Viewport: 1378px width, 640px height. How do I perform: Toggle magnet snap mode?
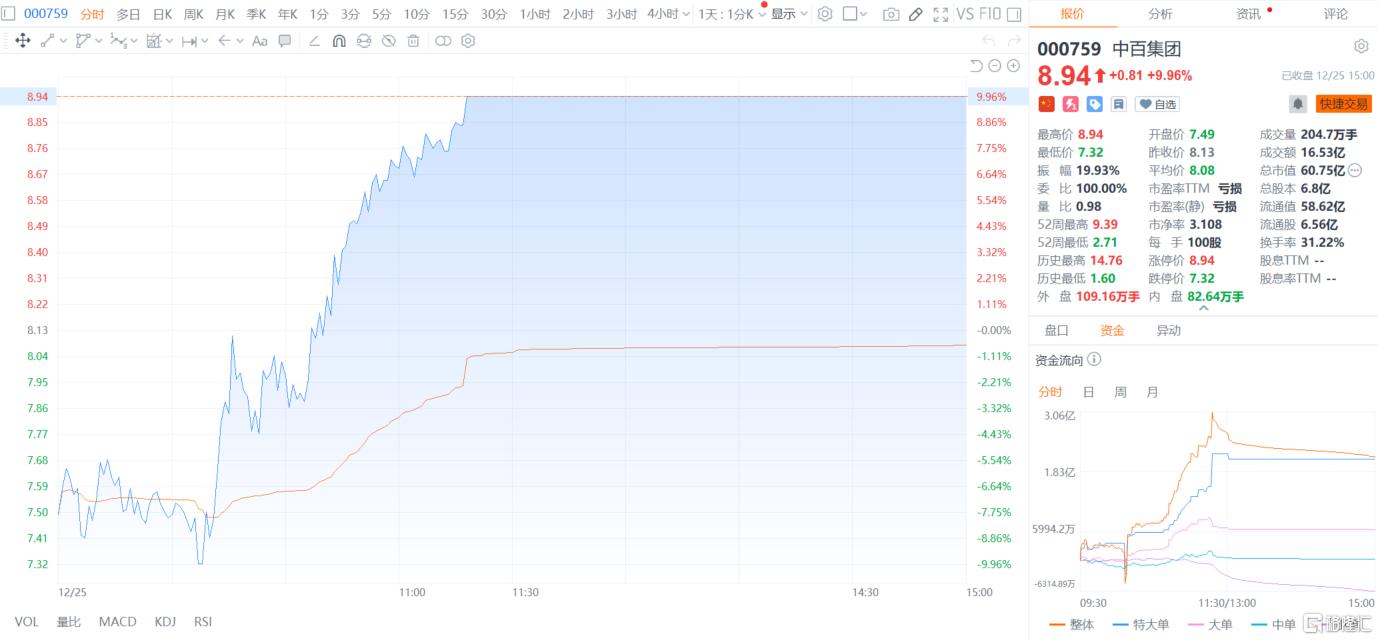339,41
